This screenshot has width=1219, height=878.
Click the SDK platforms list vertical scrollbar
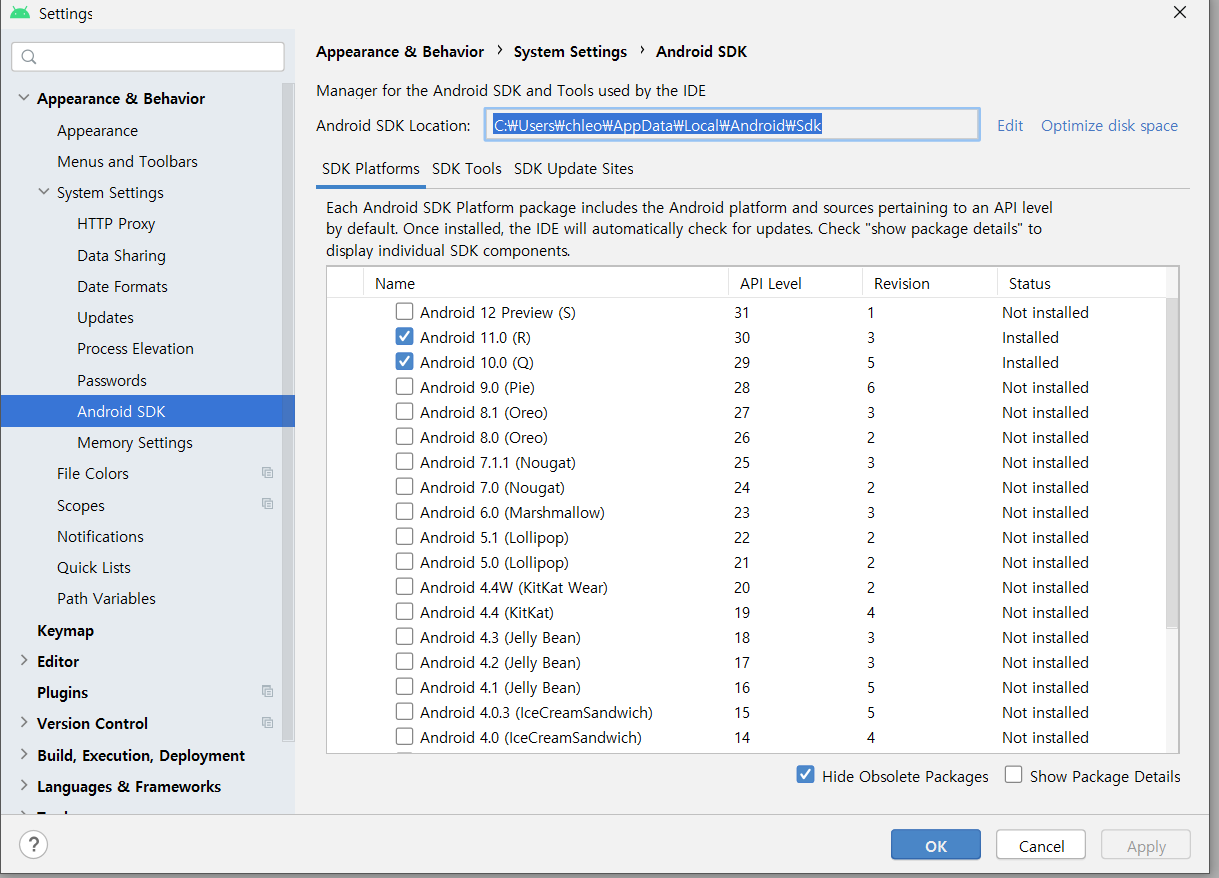[x=1172, y=463]
